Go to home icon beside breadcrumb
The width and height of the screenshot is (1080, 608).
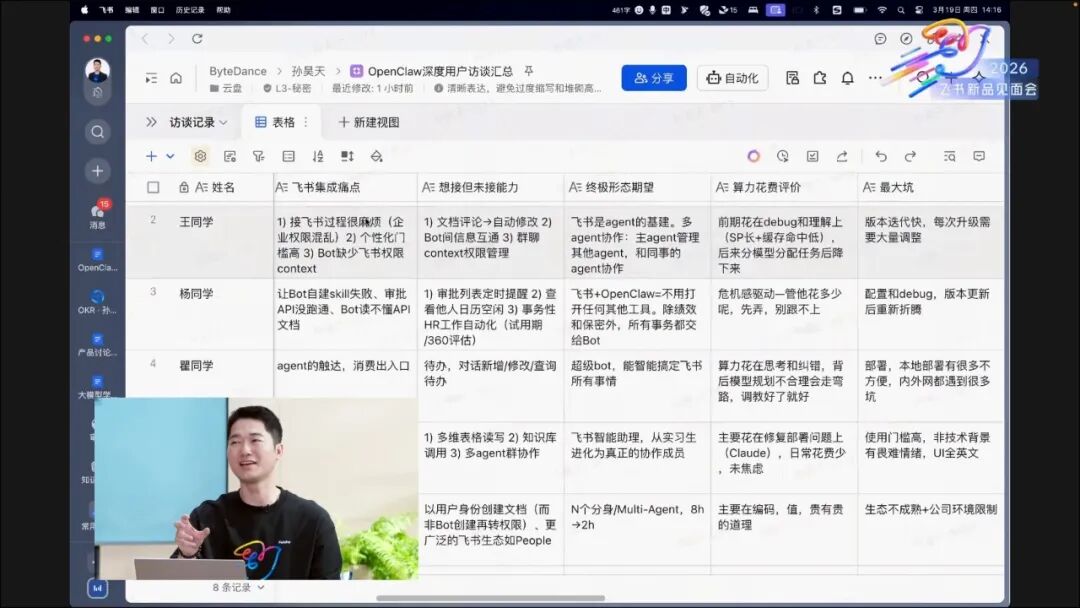coord(176,78)
